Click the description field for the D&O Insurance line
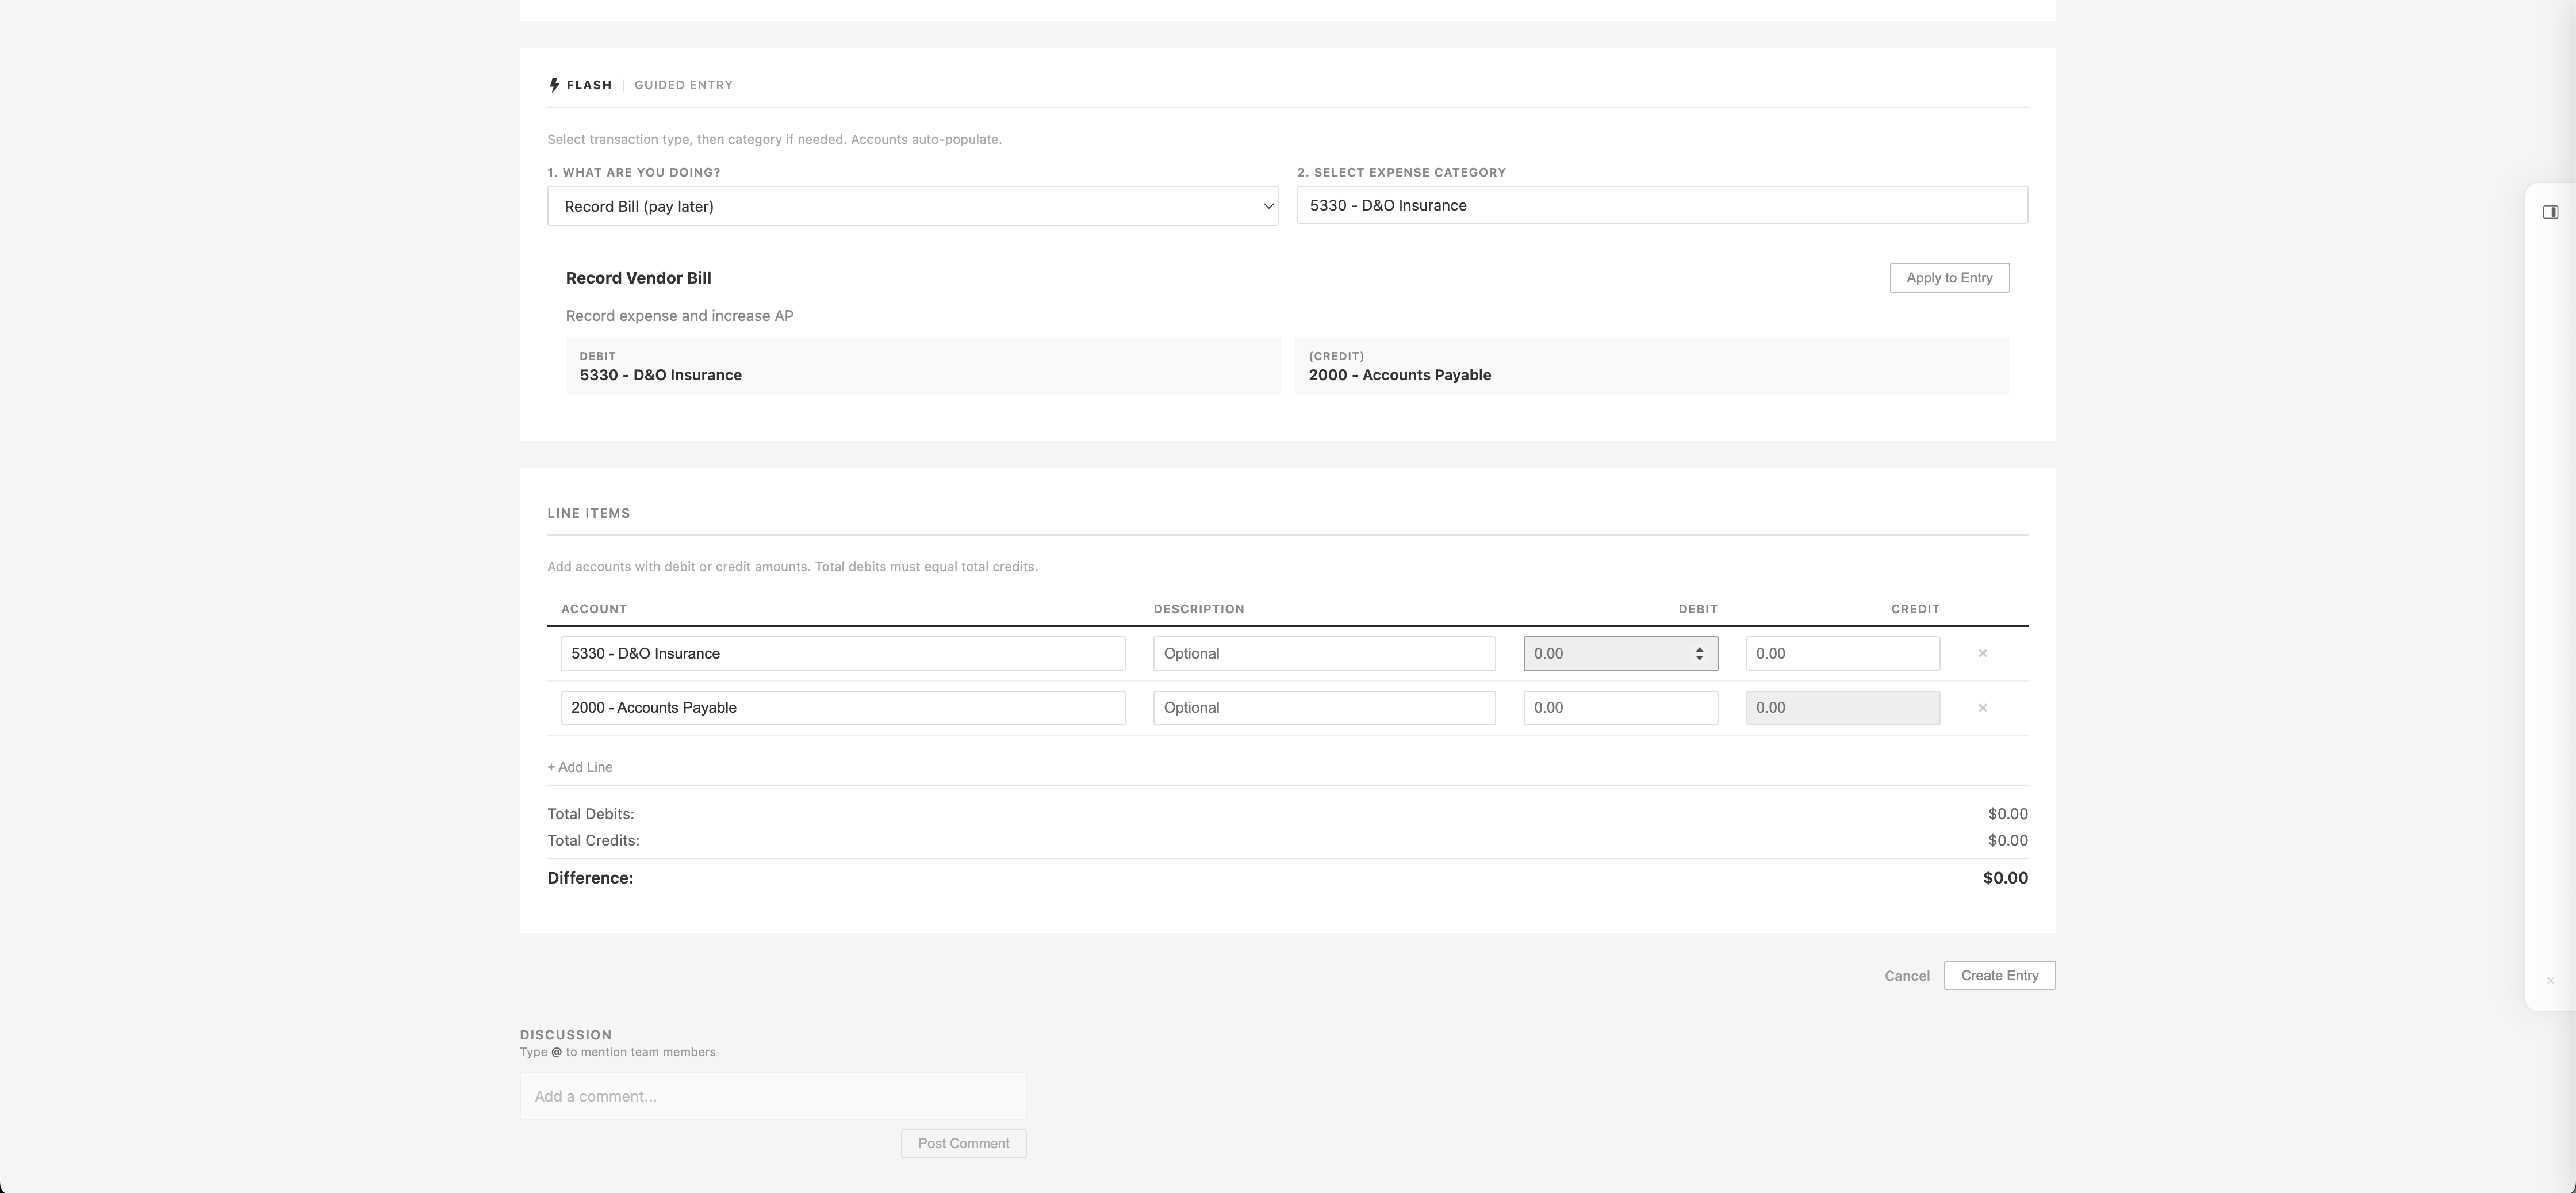The height and width of the screenshot is (1193, 2576). [x=1323, y=654]
